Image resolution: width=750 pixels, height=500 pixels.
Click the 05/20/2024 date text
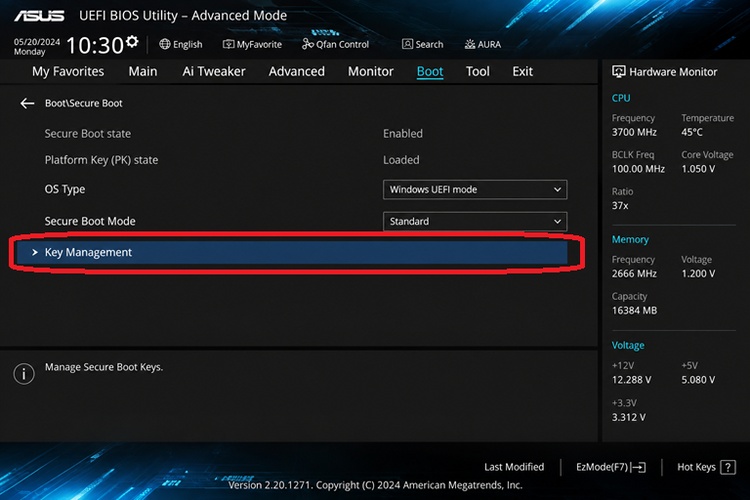point(37,42)
